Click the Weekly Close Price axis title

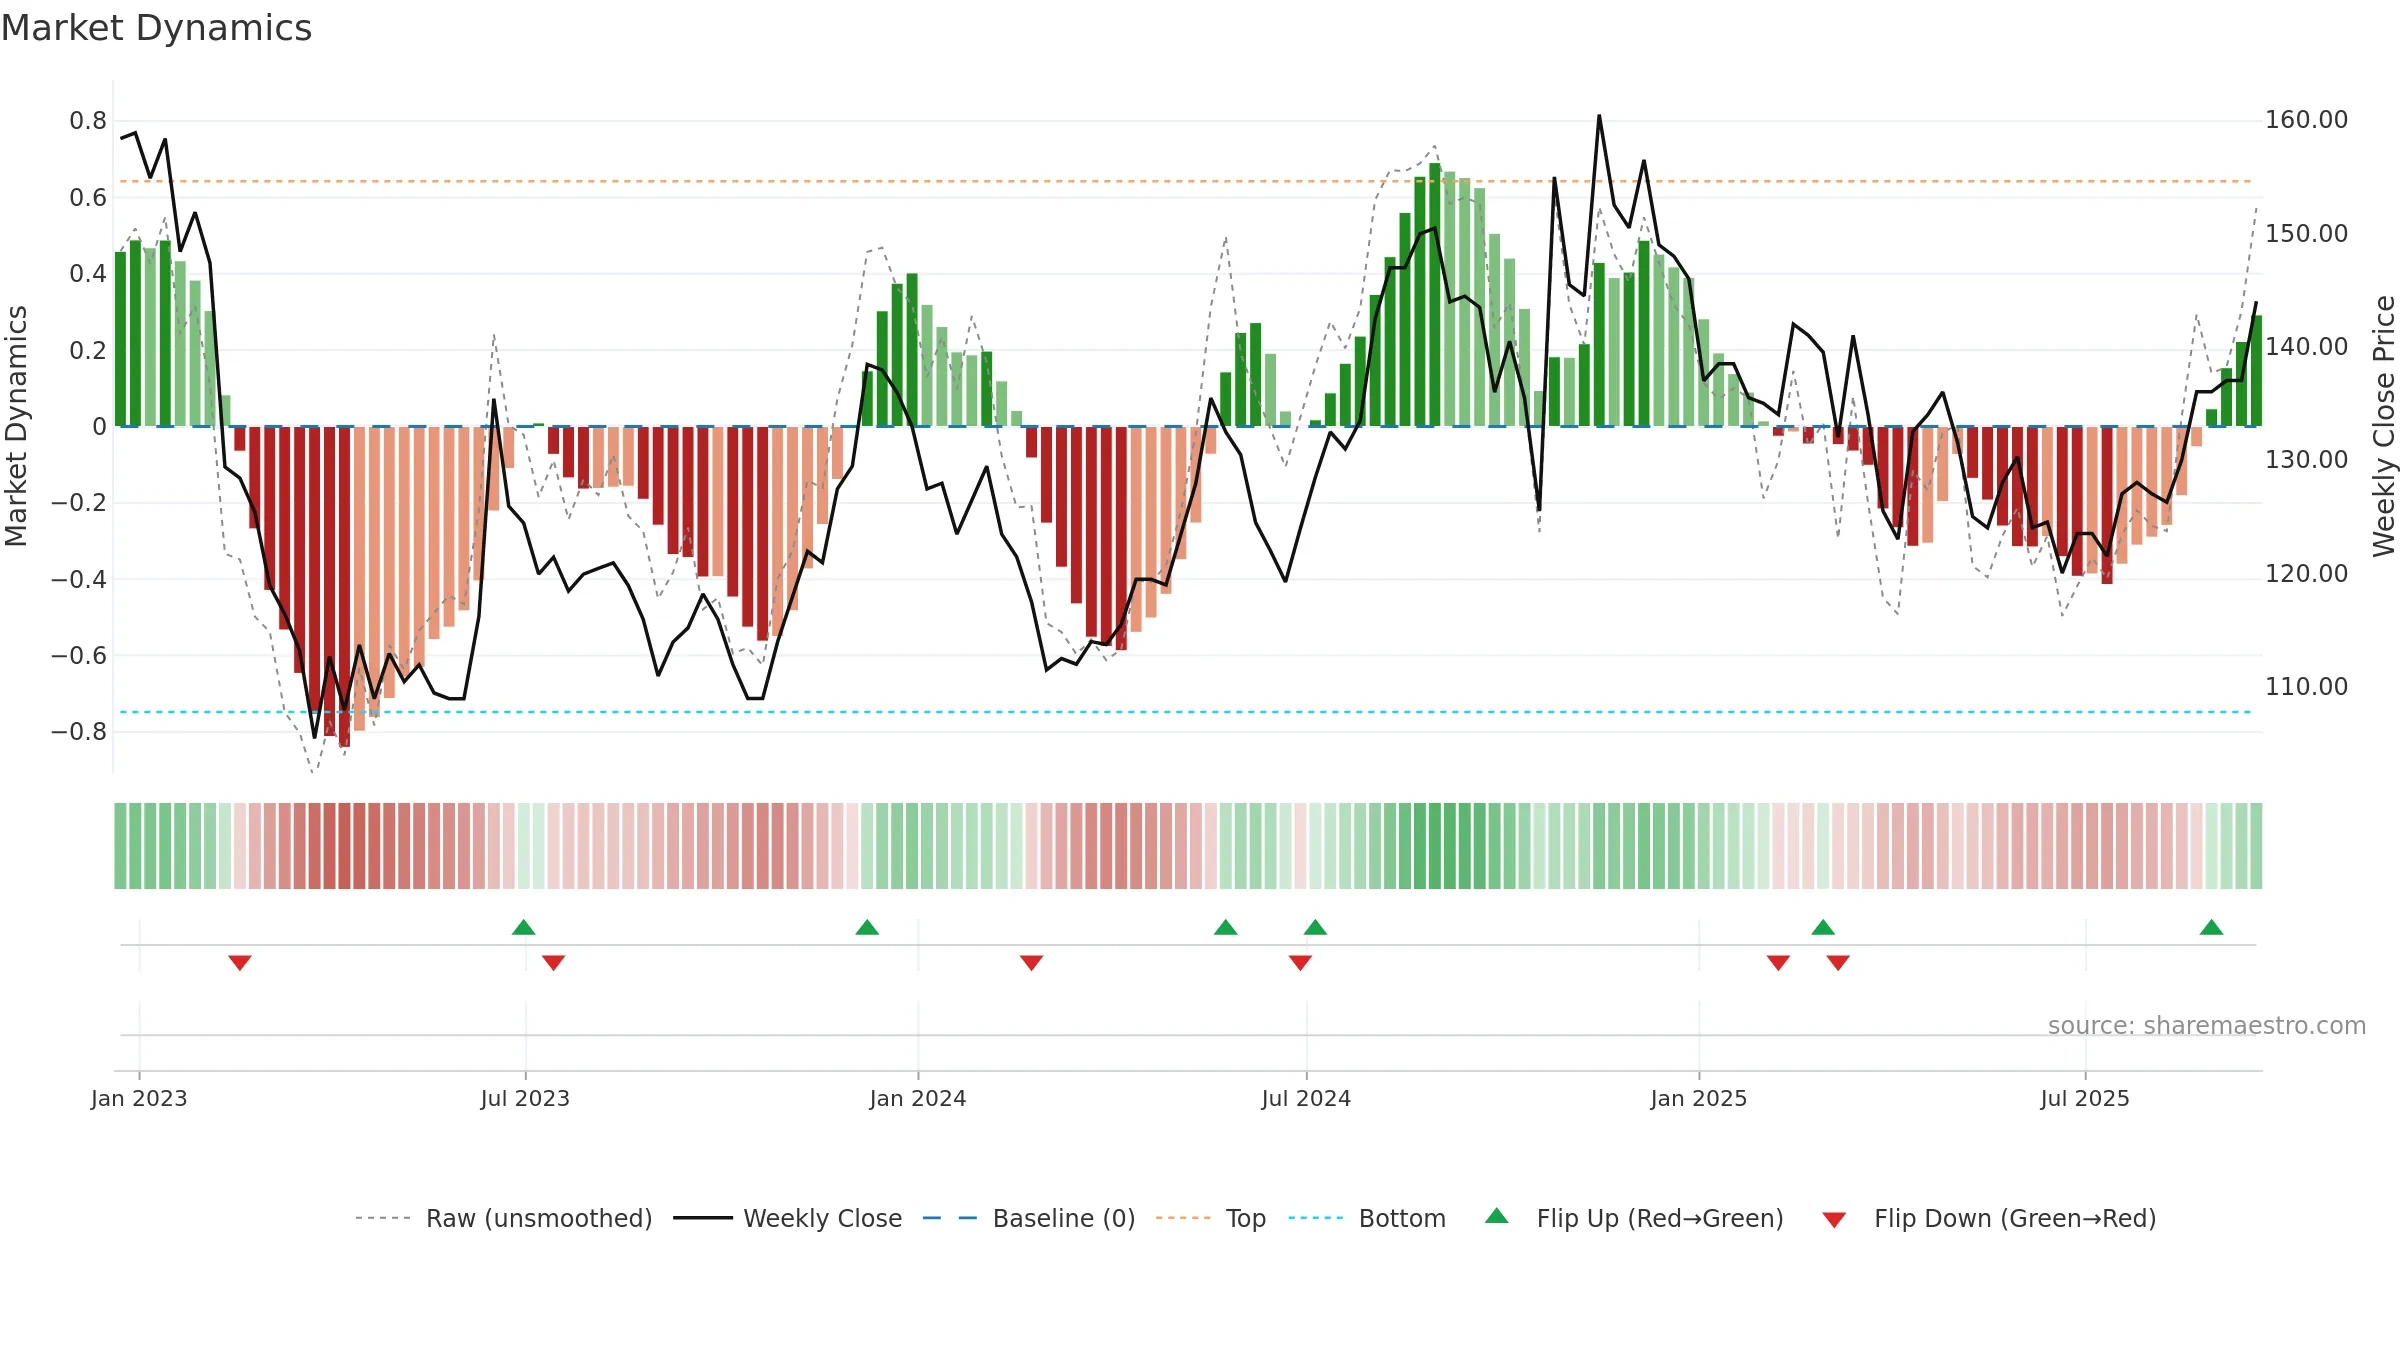pyautogui.click(x=2385, y=426)
